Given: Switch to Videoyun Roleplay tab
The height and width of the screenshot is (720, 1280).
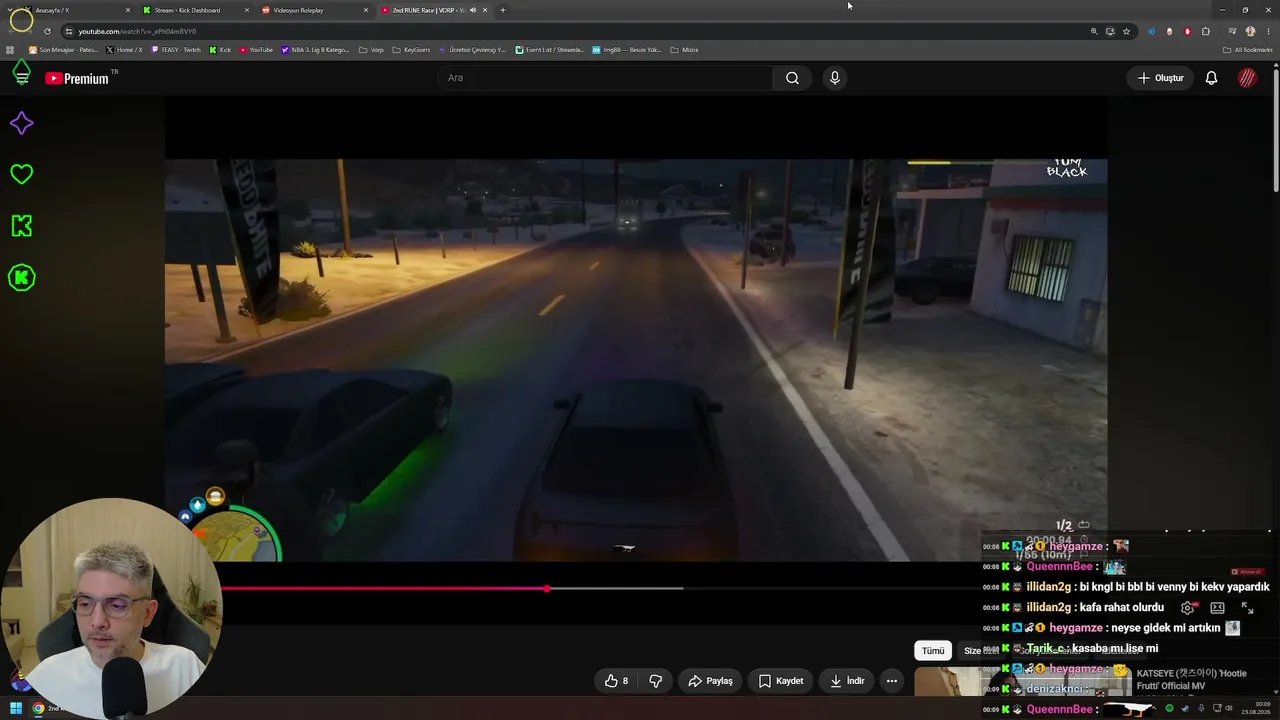Looking at the screenshot, I should click(x=310, y=10).
